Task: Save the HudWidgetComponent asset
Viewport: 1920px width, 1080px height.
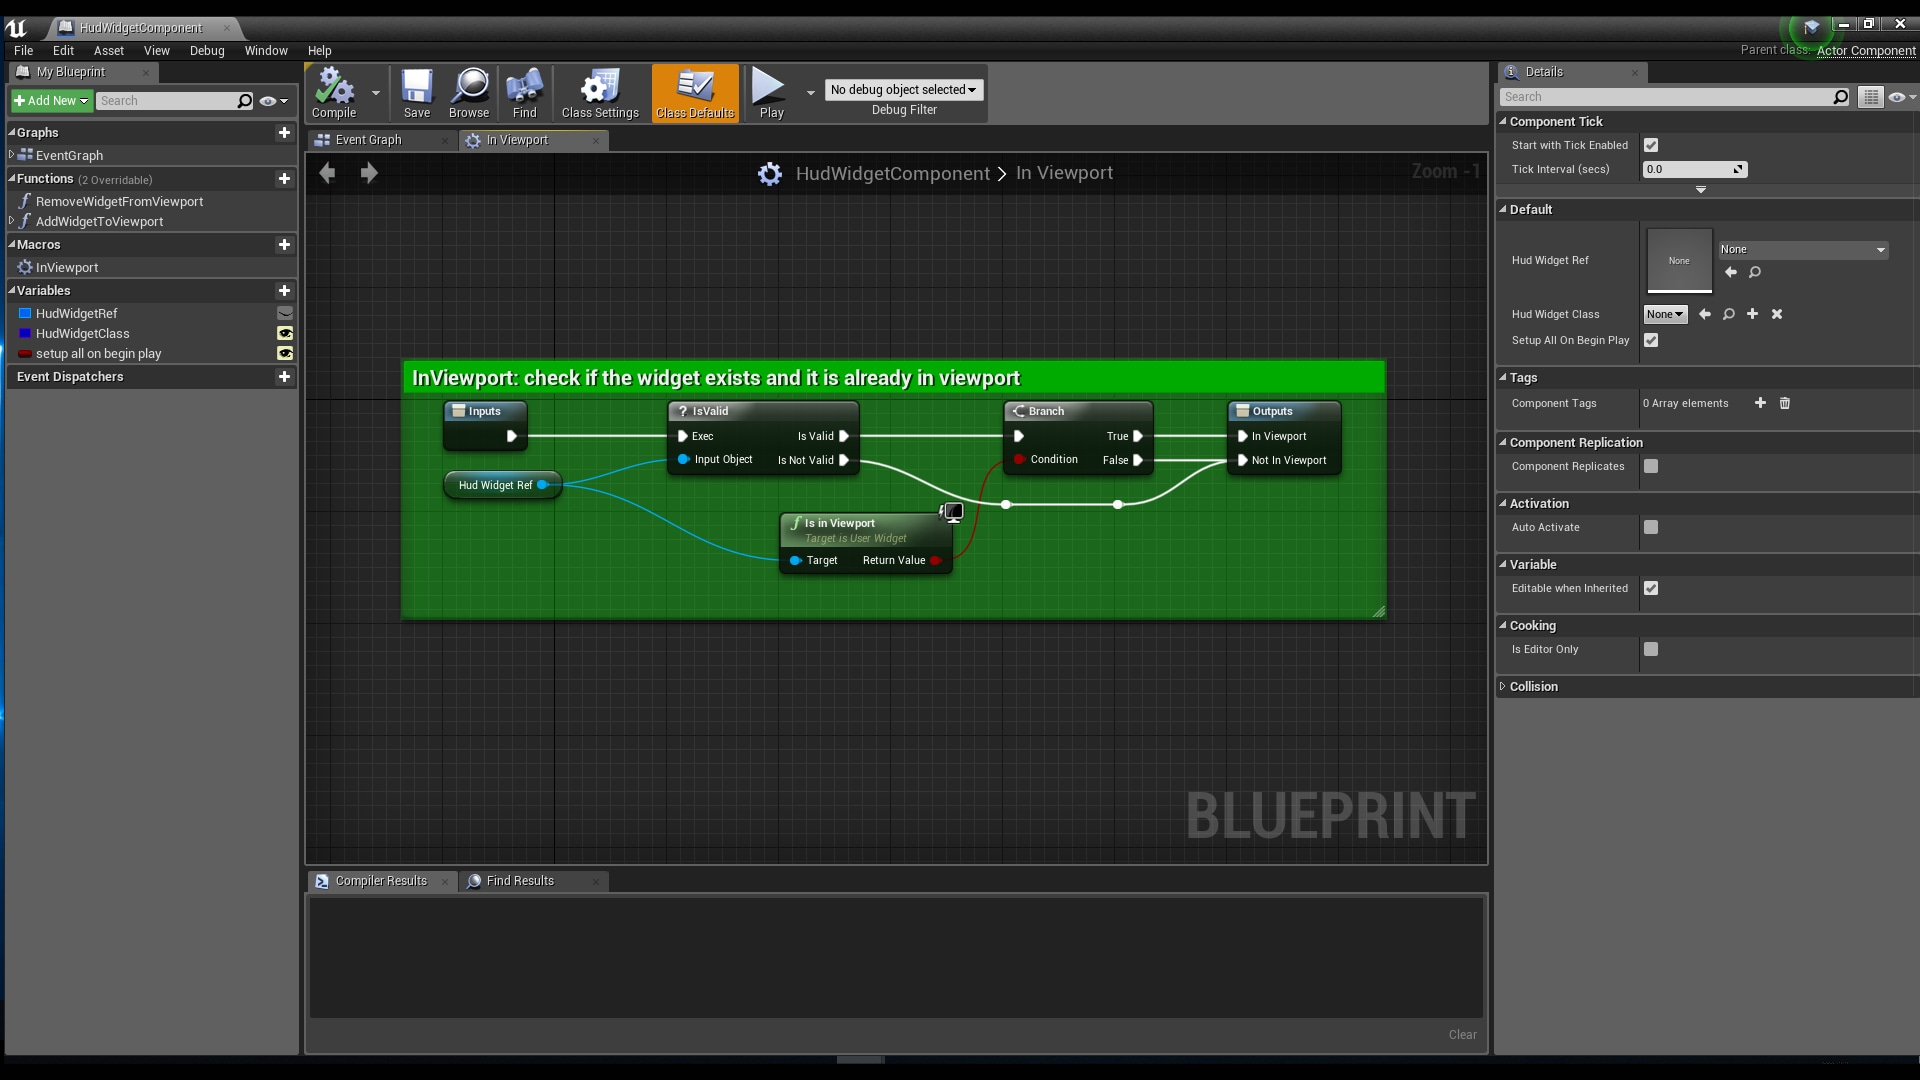Action: click(417, 92)
